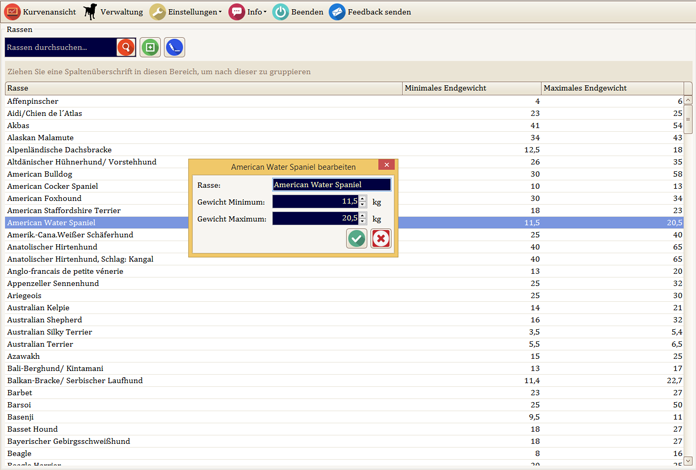Click the green add breed button
Viewport: 696px width, 470px height.
point(150,47)
